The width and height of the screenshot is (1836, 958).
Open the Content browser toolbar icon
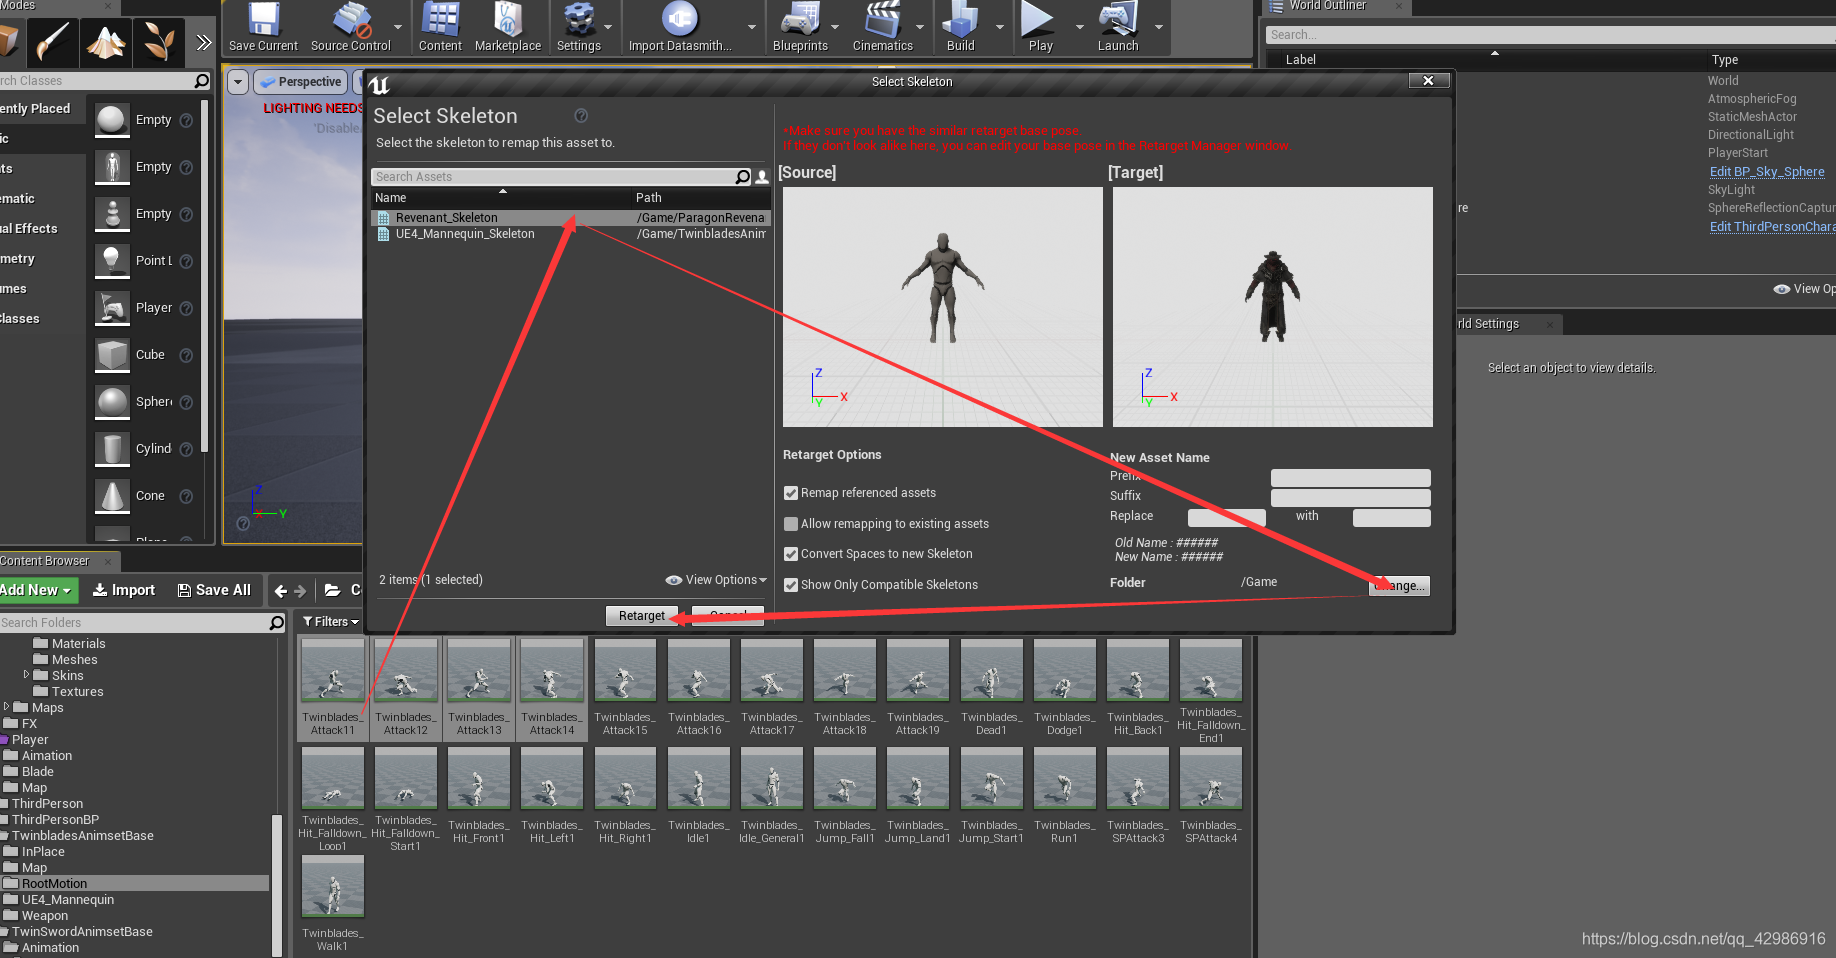point(440,27)
